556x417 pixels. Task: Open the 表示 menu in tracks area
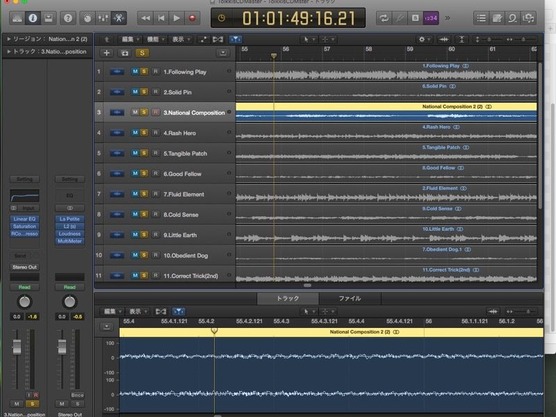click(181, 39)
